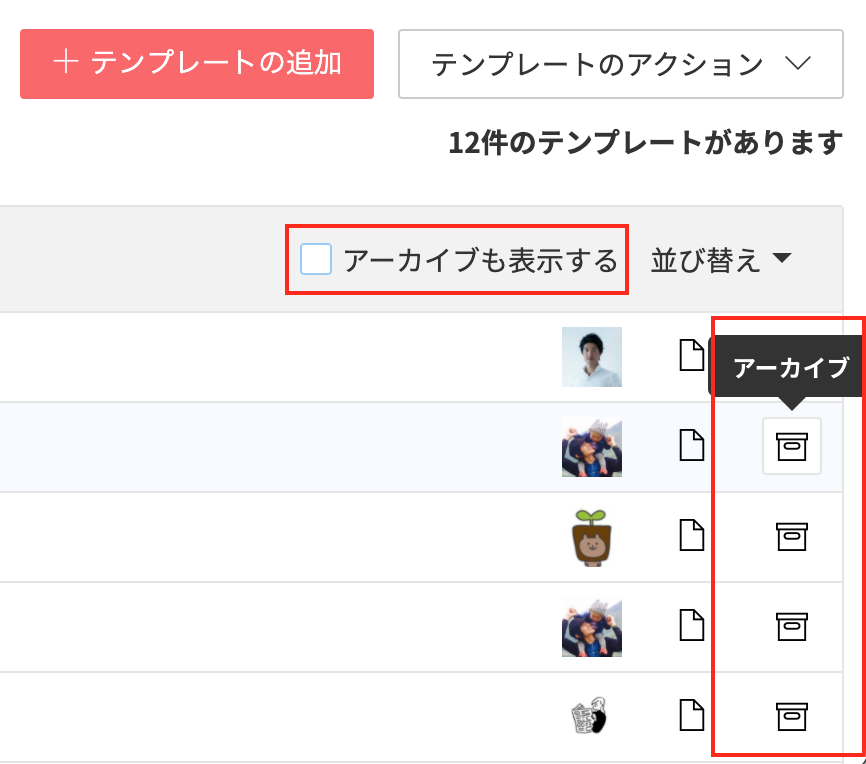866x764 pixels.
Task: Click アーカイブも表示する label text
Action: point(480,261)
